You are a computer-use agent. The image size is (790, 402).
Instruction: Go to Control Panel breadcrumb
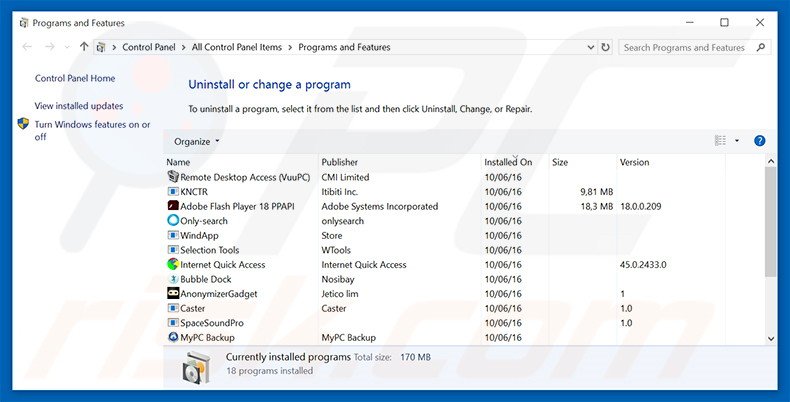(x=149, y=47)
